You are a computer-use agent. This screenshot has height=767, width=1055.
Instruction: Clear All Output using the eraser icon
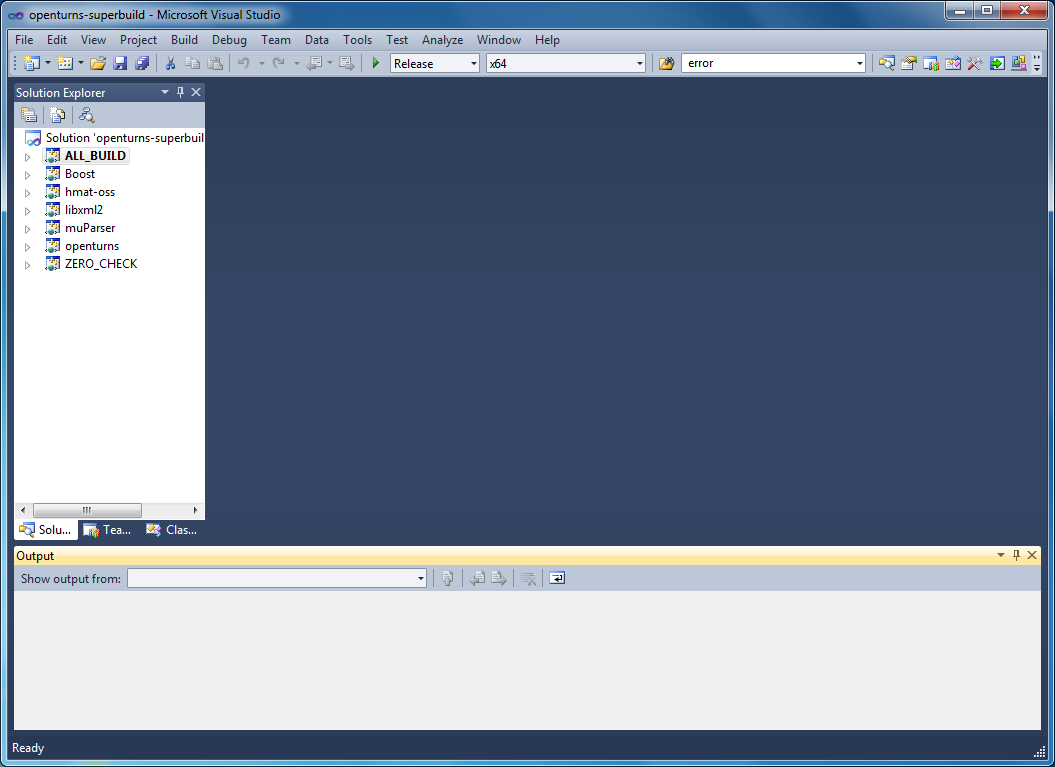(528, 578)
